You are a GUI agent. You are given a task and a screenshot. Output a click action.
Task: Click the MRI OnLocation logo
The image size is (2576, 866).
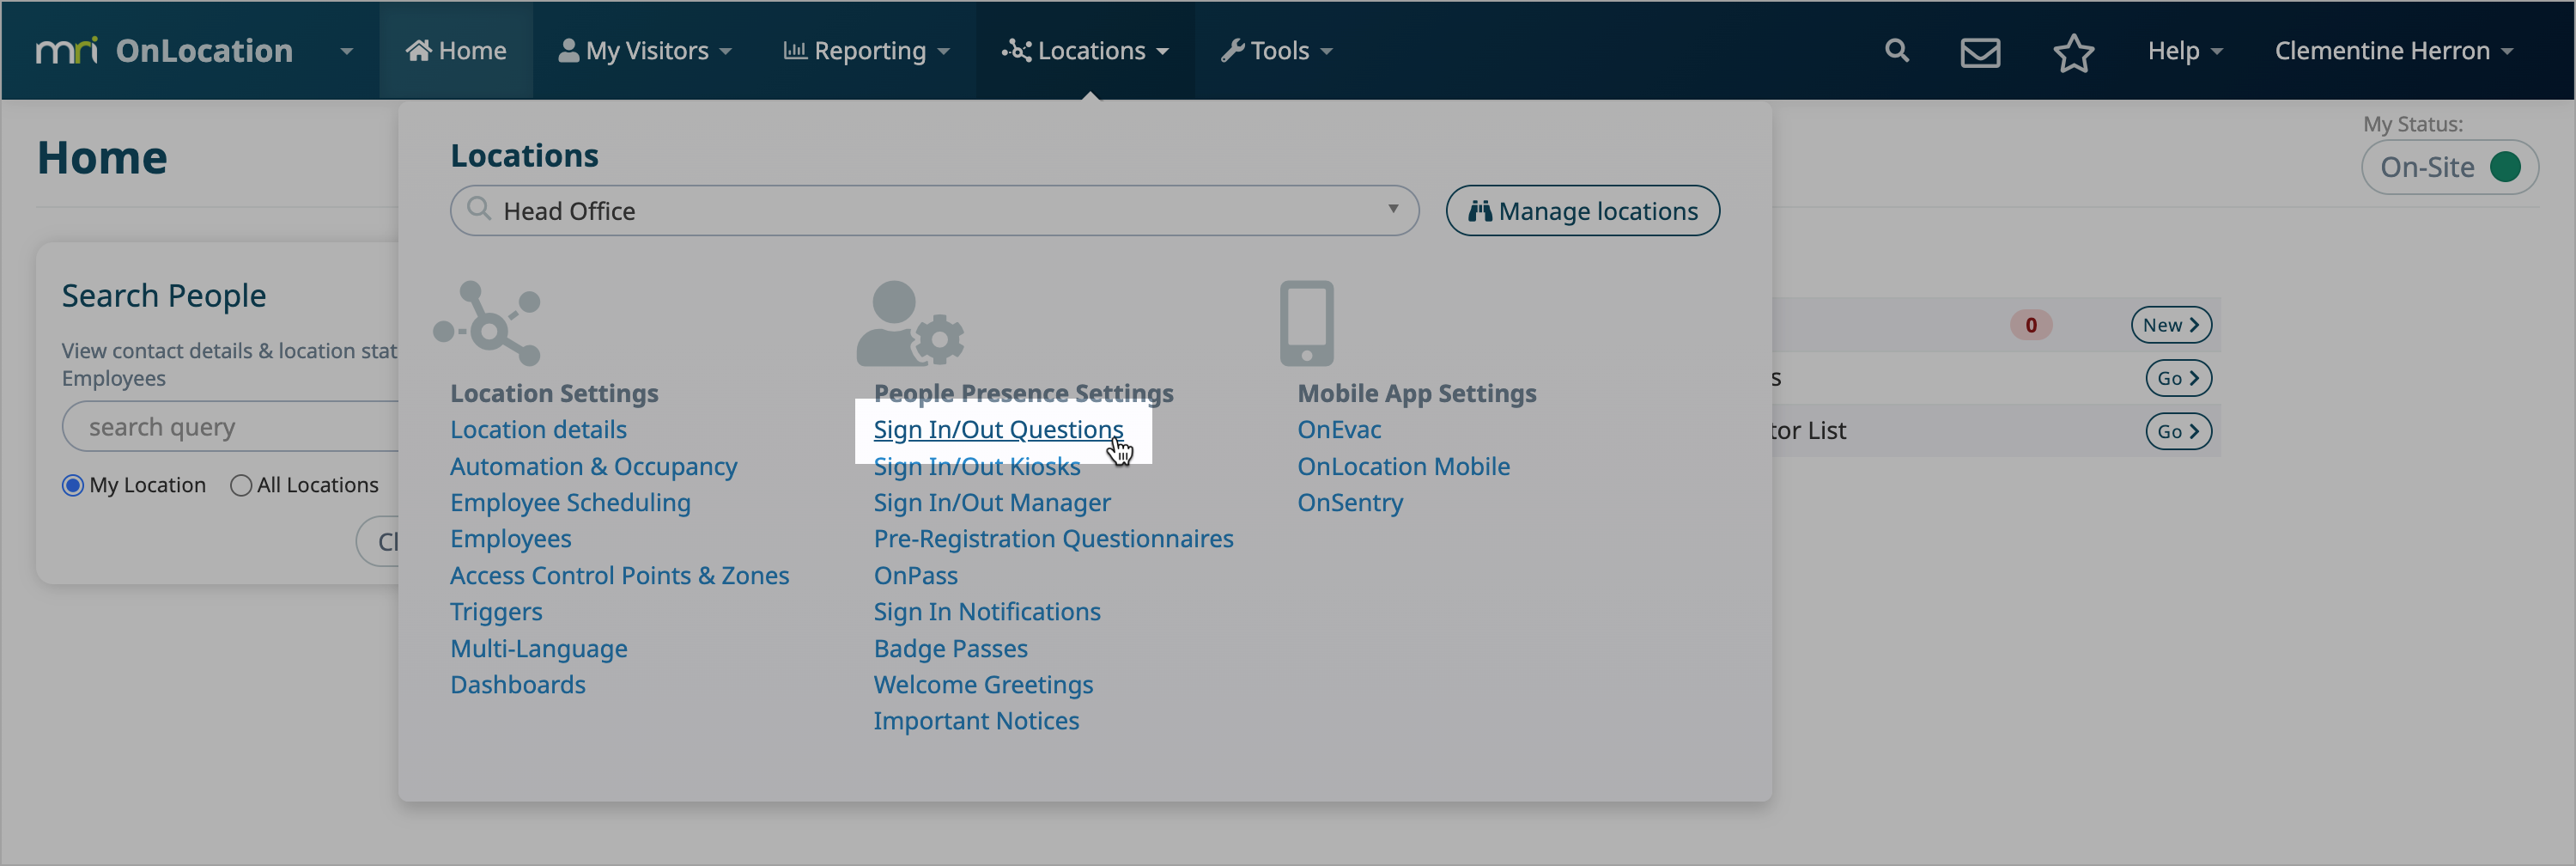pyautogui.click(x=164, y=50)
